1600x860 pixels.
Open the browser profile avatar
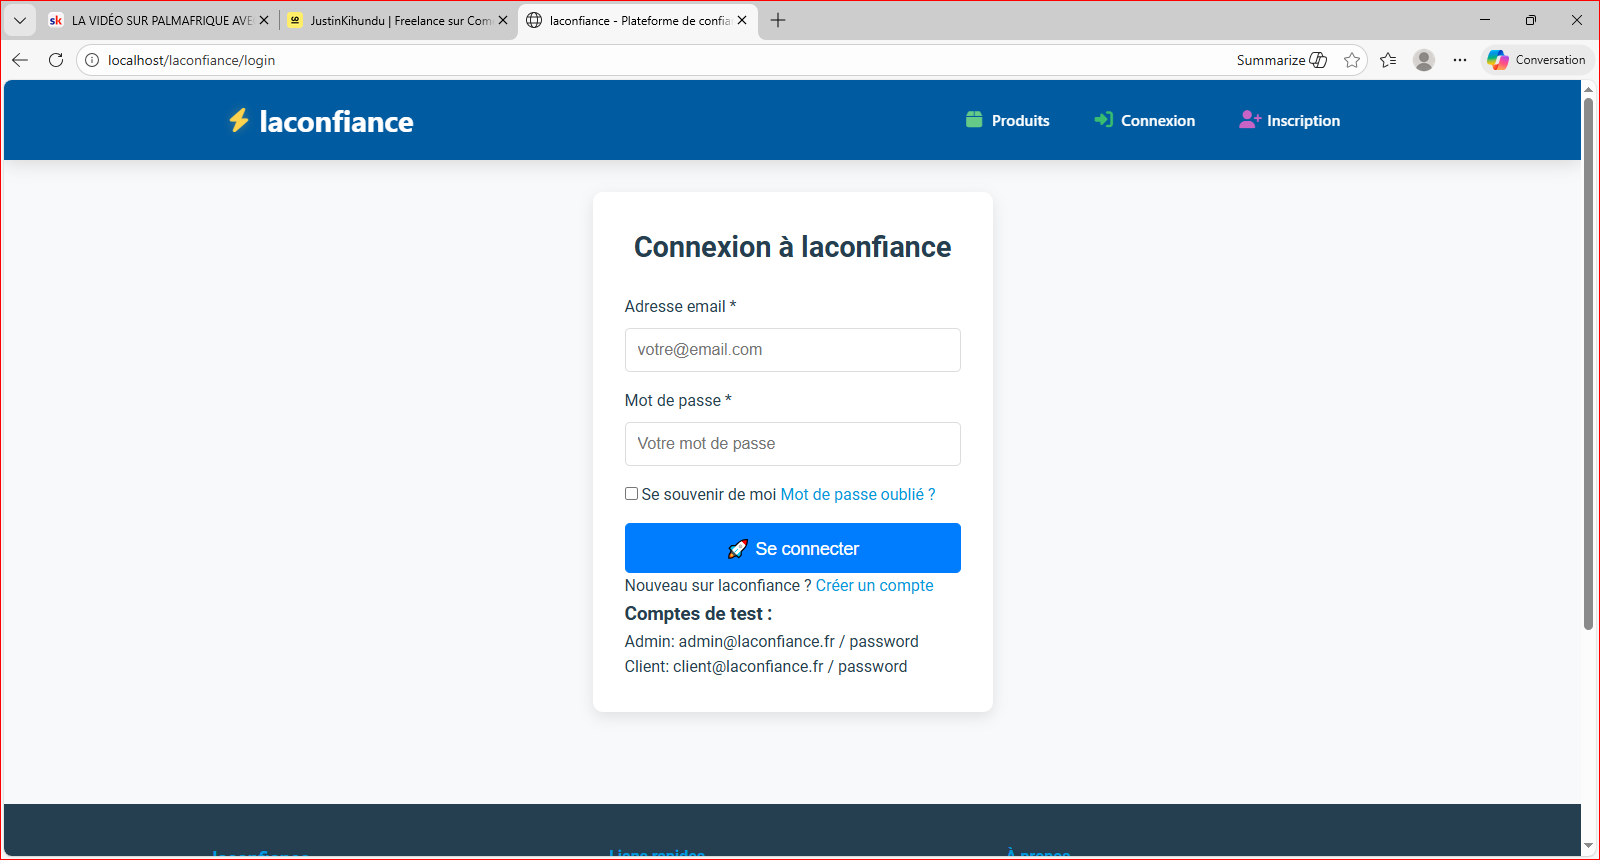tap(1424, 60)
